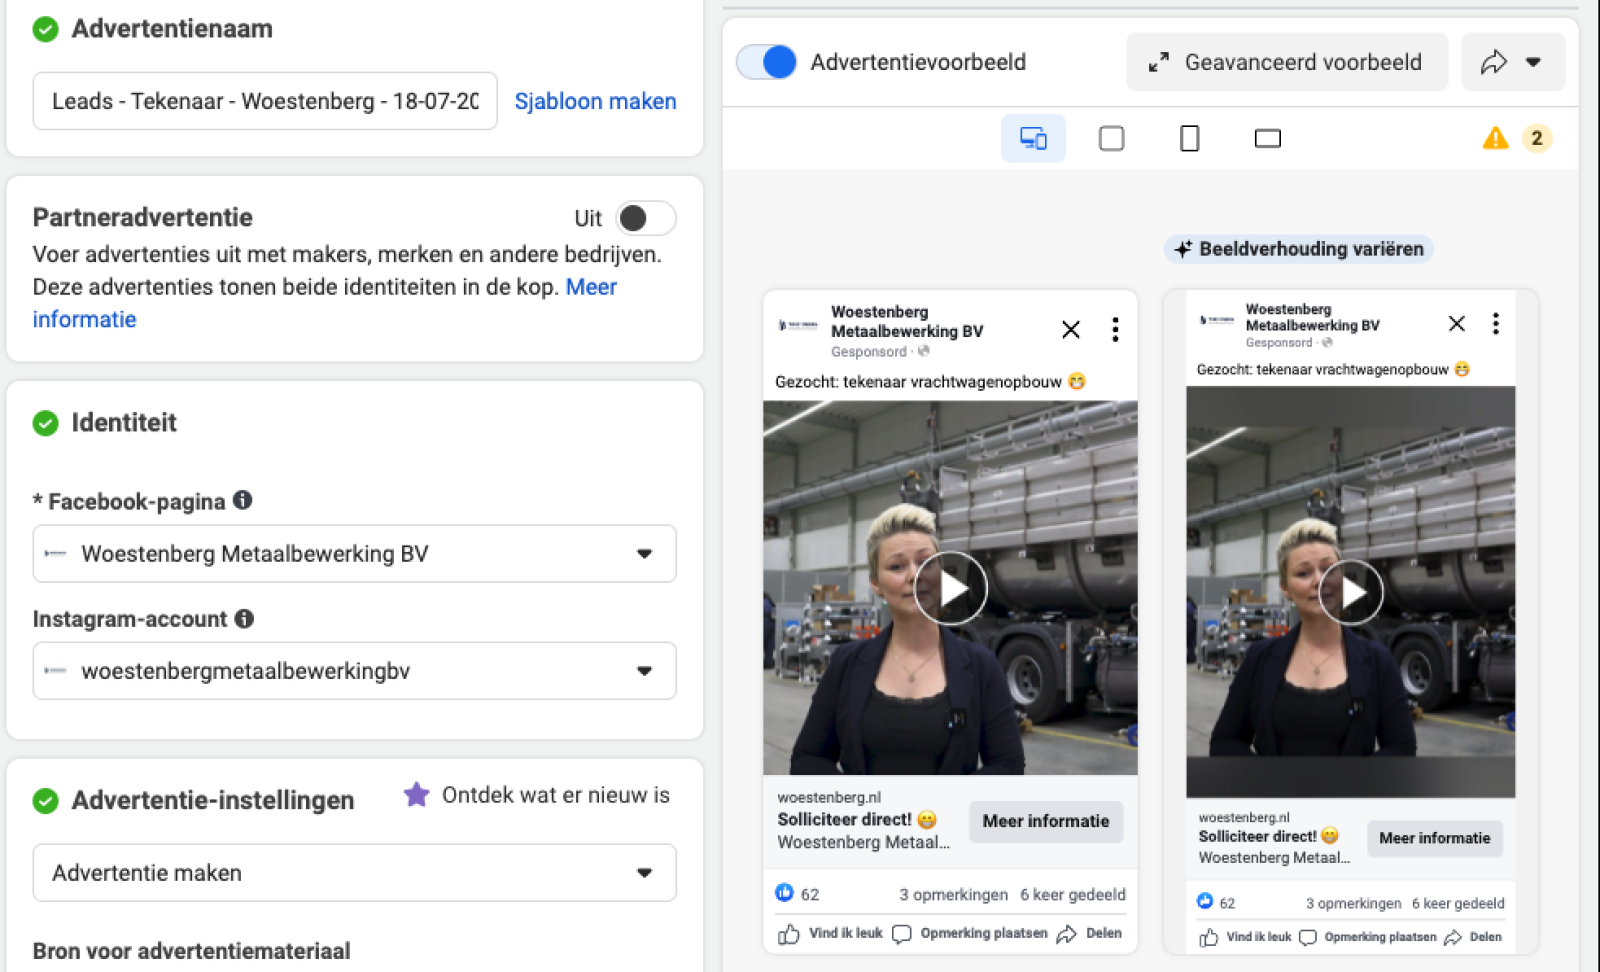Select the vertical mobile preview icon
Viewport: 1600px width, 972px height.
1189,138
